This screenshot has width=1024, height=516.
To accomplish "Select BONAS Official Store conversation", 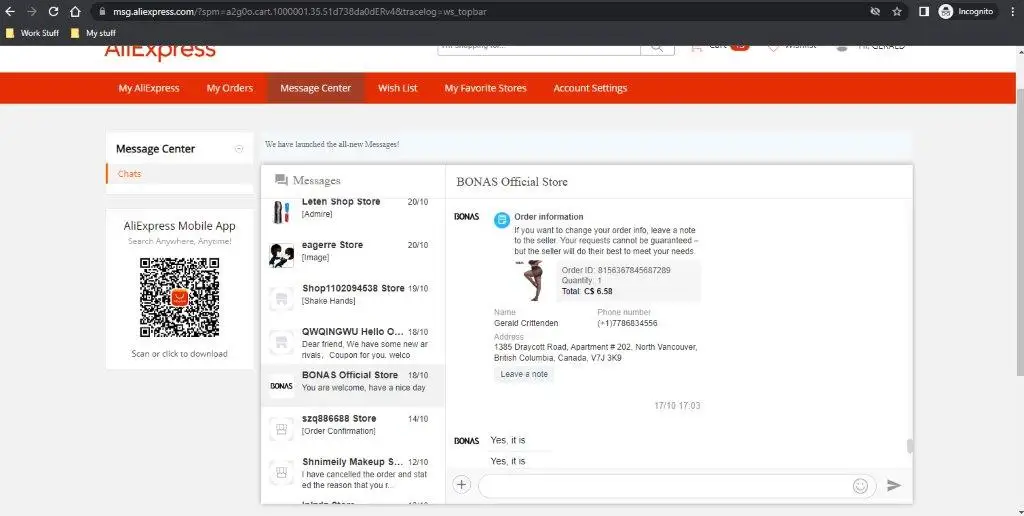I will pos(353,385).
